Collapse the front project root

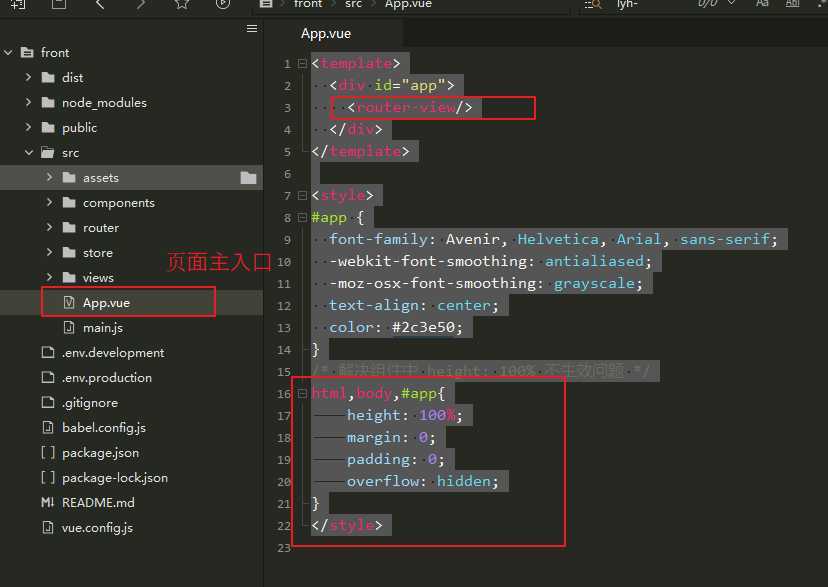pos(8,52)
